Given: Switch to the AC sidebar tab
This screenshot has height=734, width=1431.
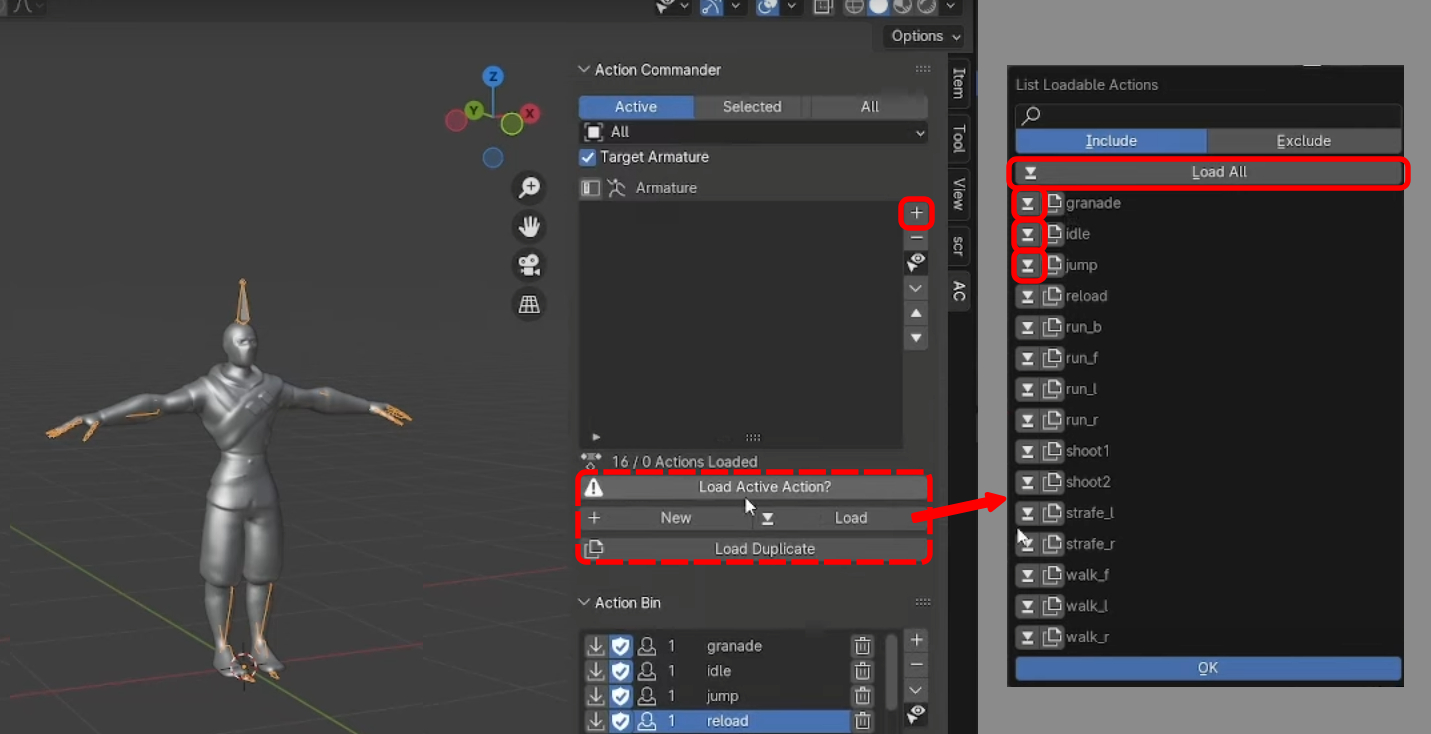Looking at the screenshot, I should [957, 291].
